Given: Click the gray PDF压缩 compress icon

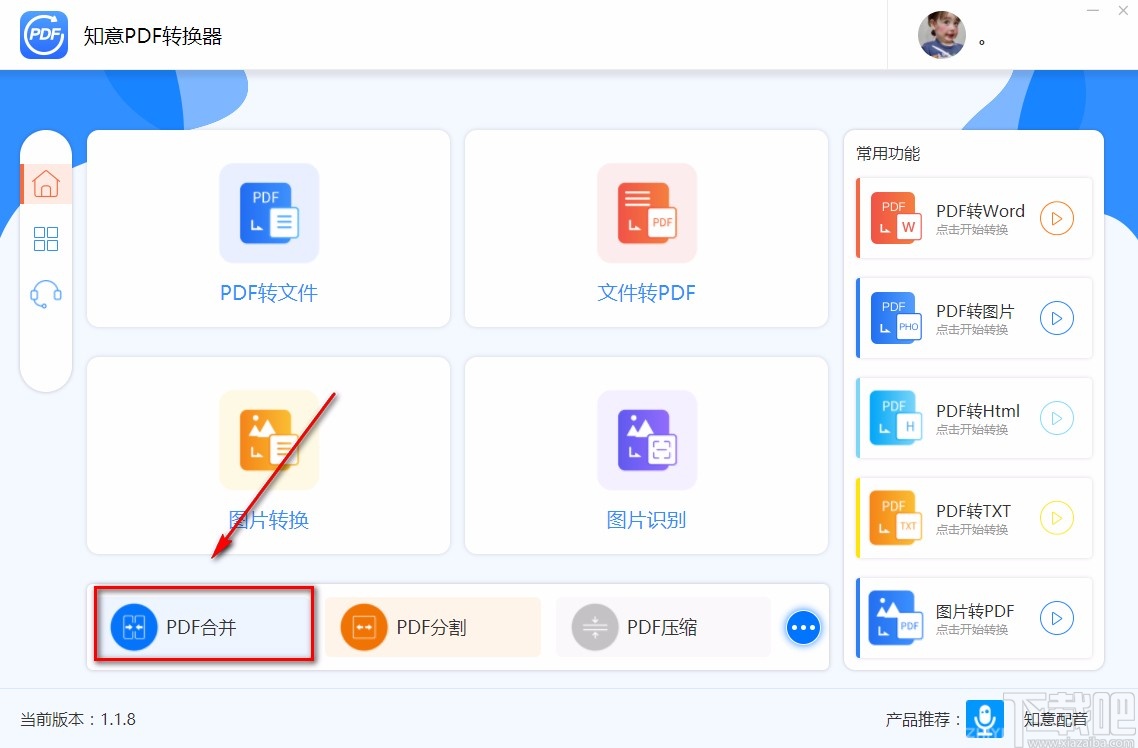Looking at the screenshot, I should point(594,627).
